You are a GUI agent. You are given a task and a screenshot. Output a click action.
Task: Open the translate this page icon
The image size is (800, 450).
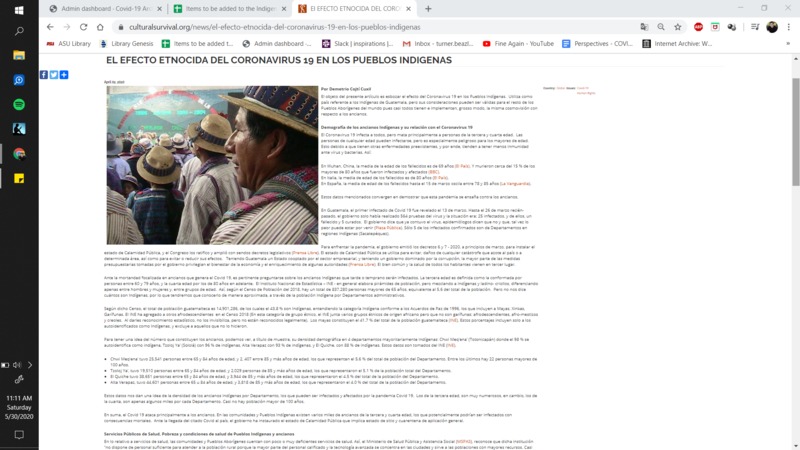point(644,27)
